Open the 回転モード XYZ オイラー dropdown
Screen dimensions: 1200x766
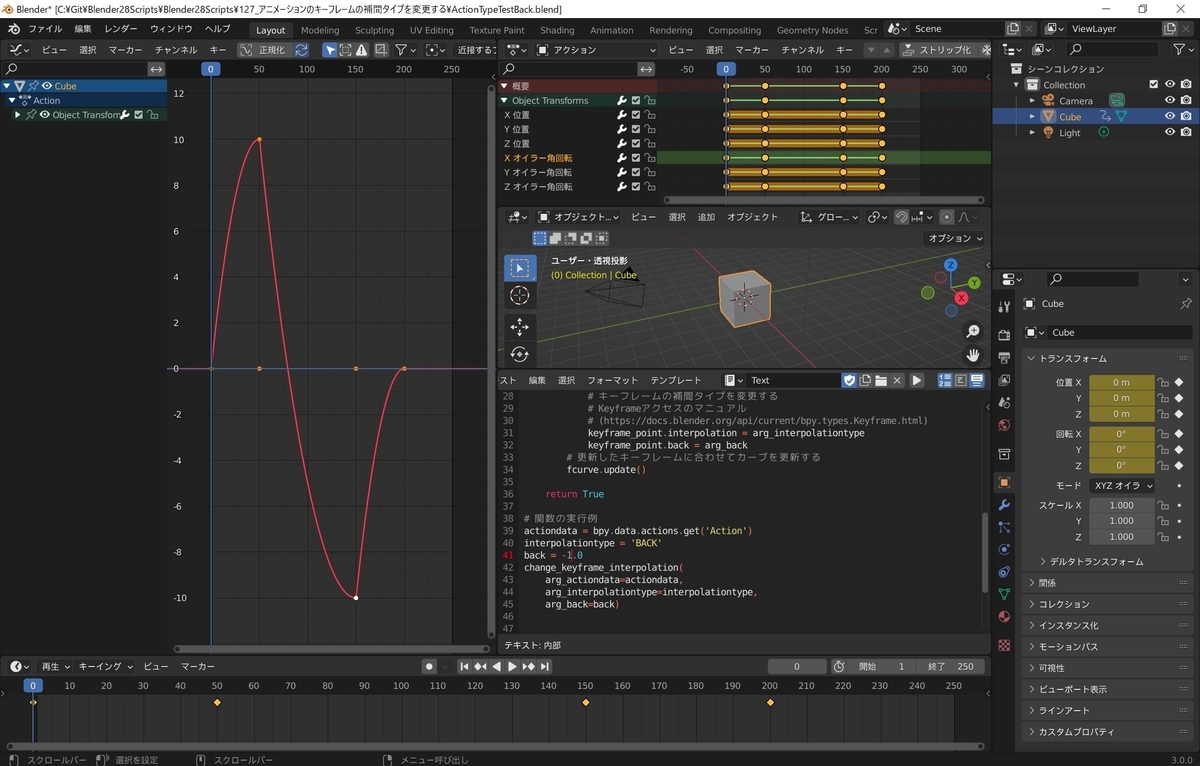tap(1122, 485)
